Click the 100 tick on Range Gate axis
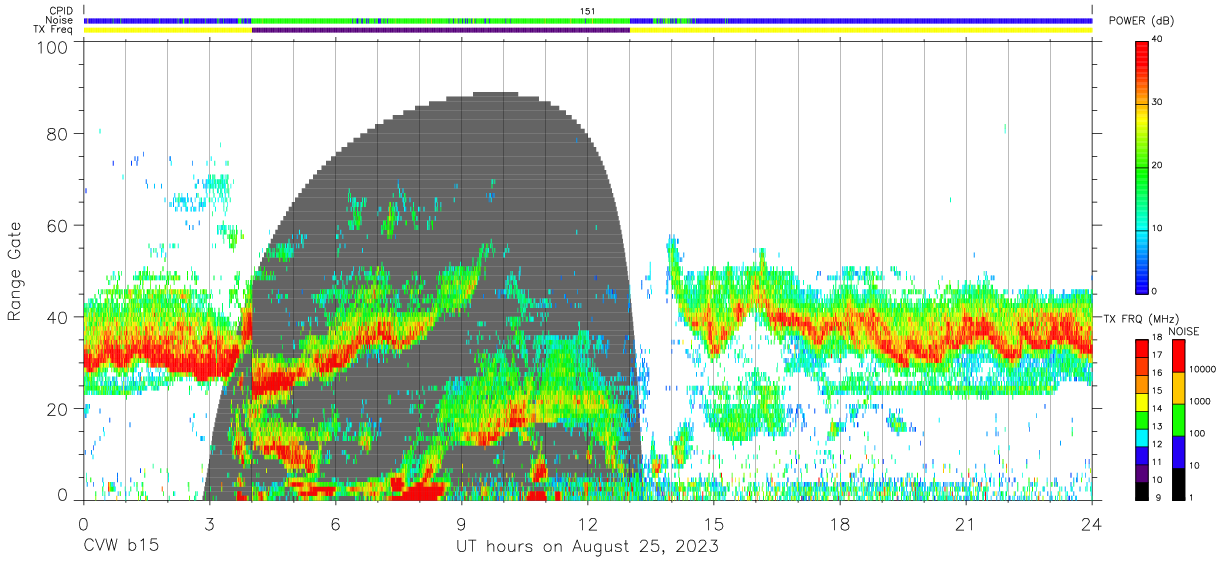Screen dimensions: 1228x567 (x=50, y=46)
